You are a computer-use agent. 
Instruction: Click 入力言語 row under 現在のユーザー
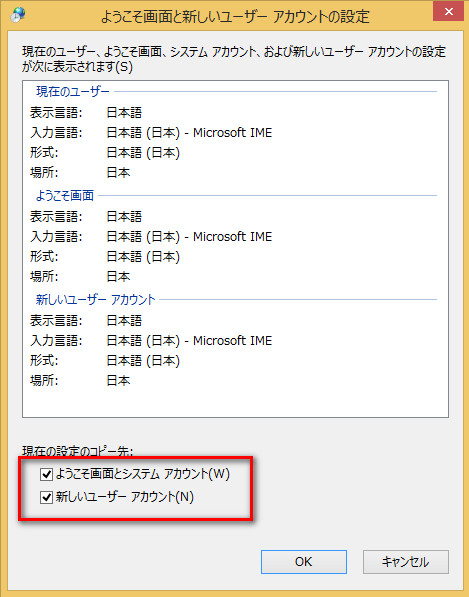point(151,133)
